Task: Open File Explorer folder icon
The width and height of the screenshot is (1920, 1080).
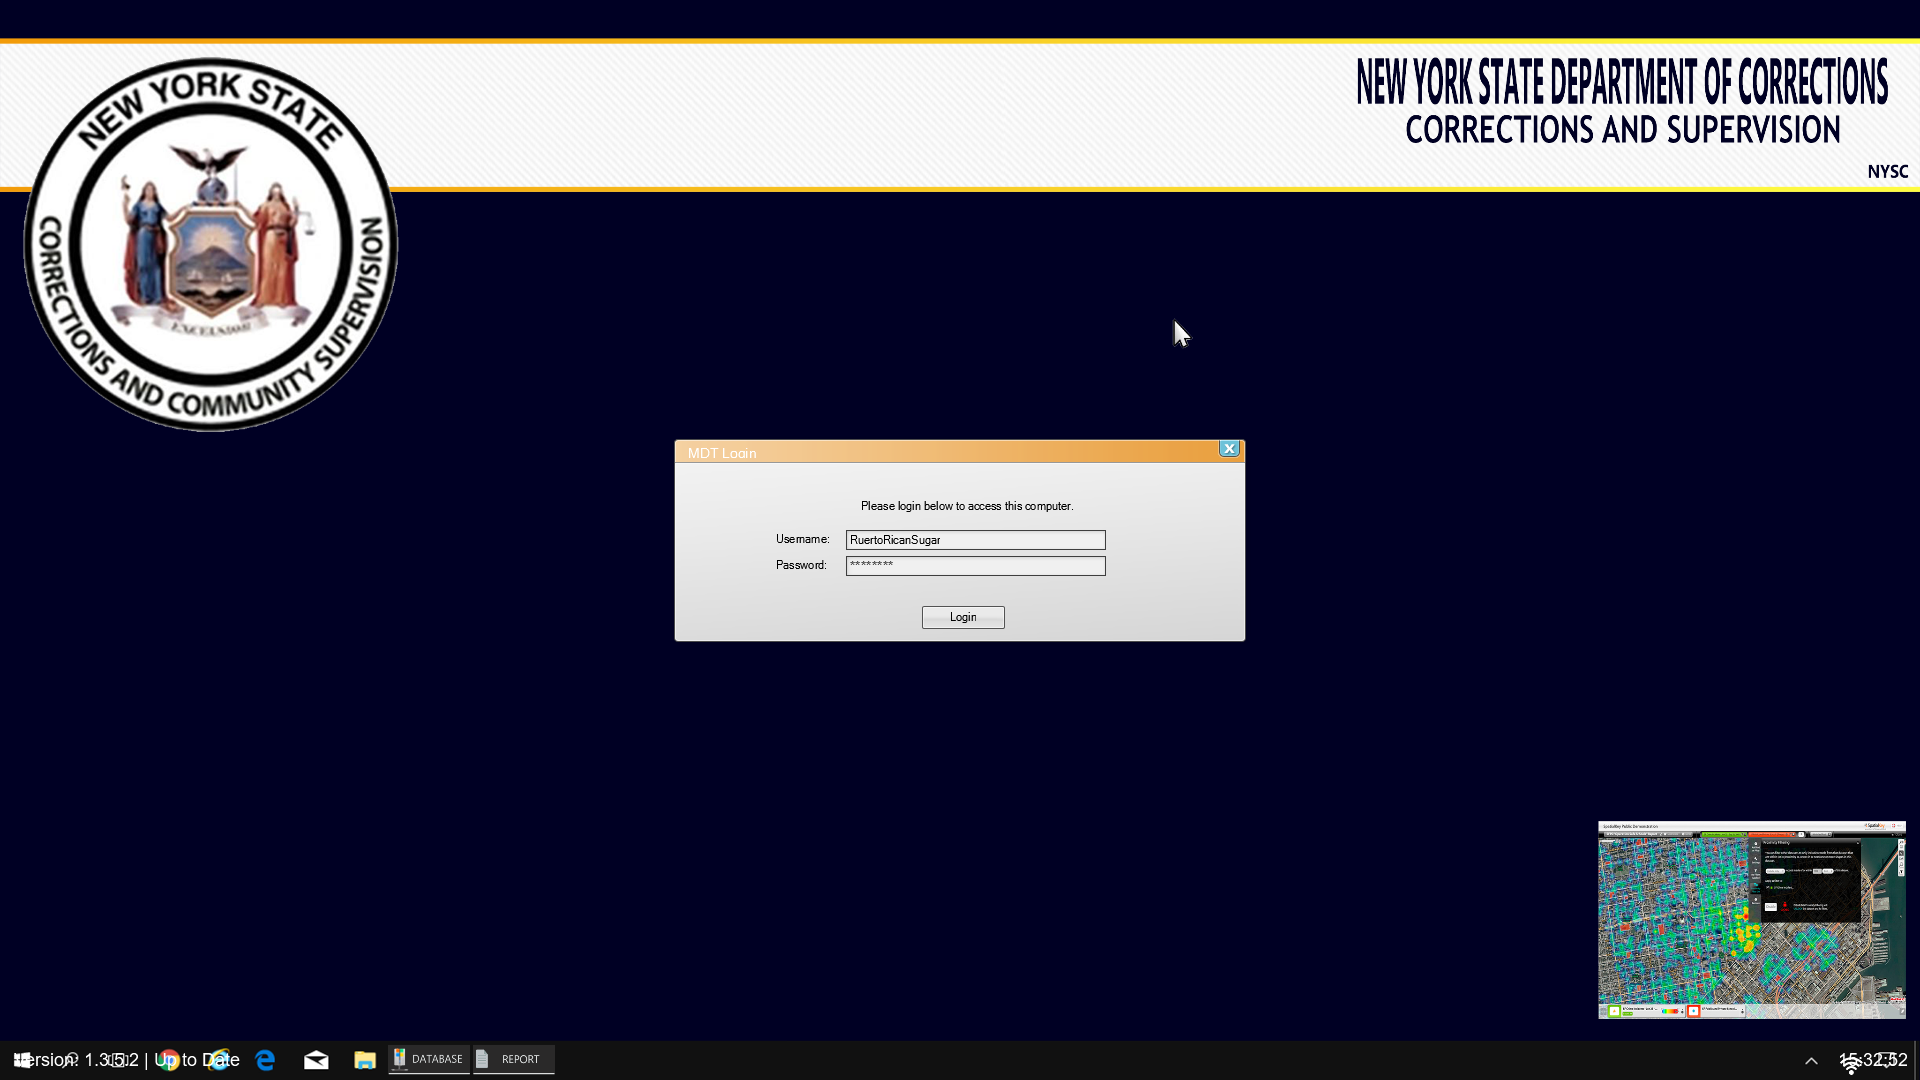Action: 365,1060
